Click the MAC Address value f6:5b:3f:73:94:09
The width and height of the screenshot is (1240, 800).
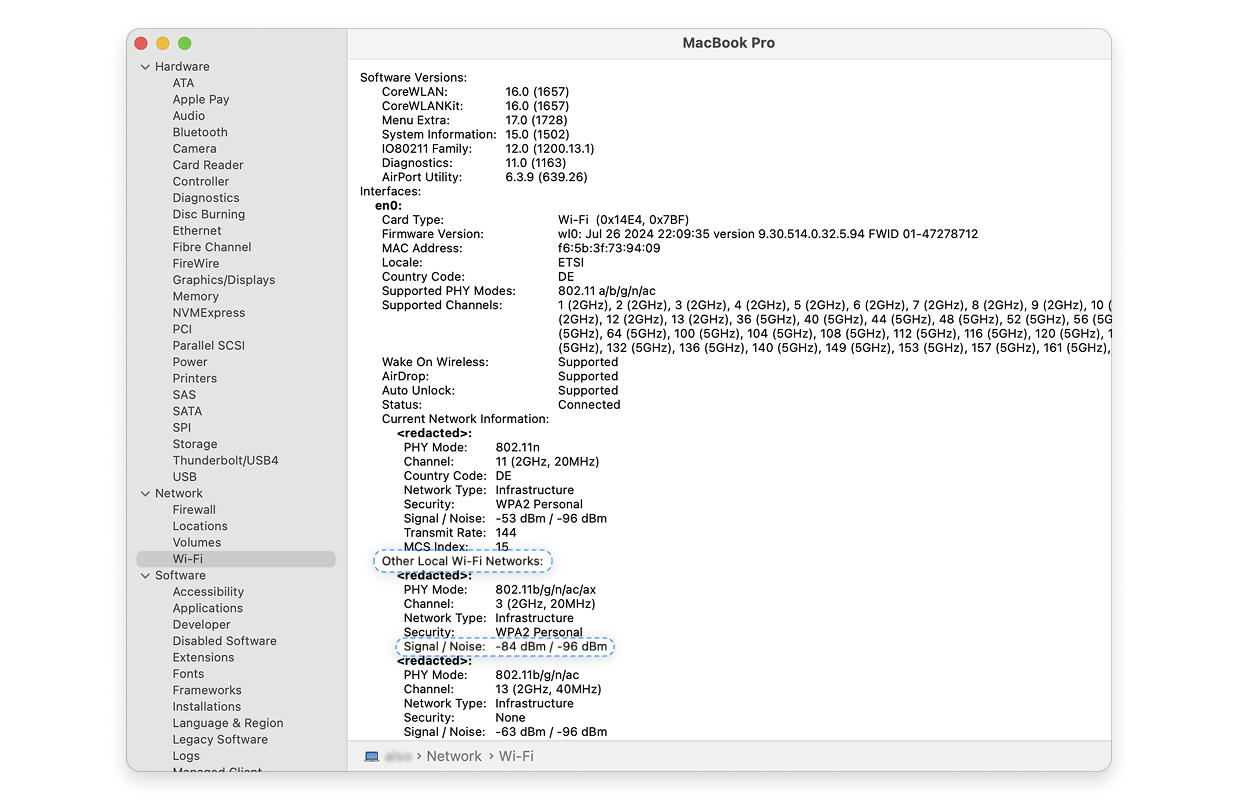[609, 248]
